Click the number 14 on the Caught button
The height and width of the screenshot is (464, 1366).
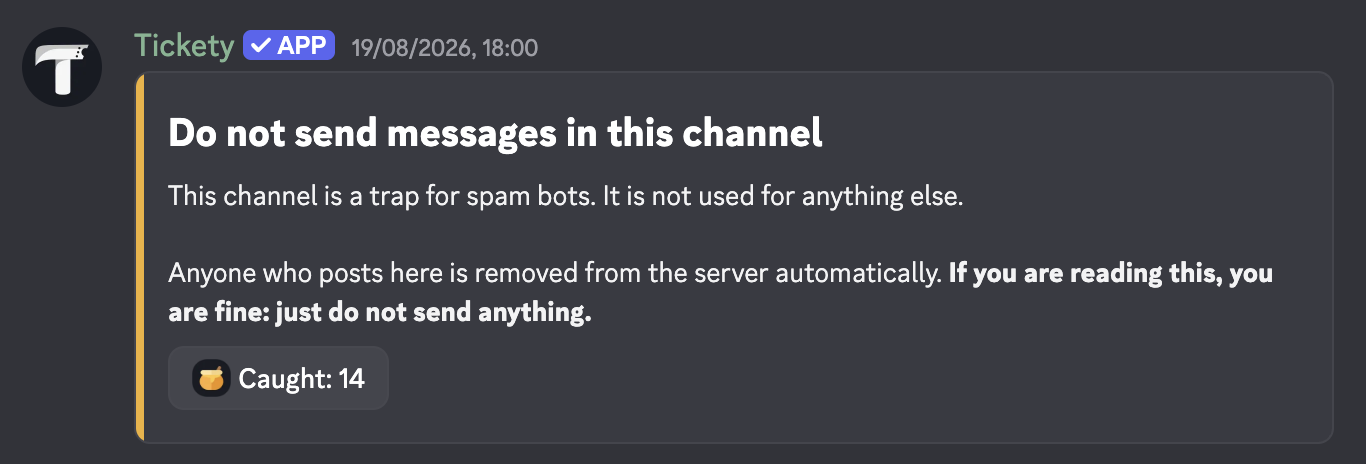tap(351, 379)
